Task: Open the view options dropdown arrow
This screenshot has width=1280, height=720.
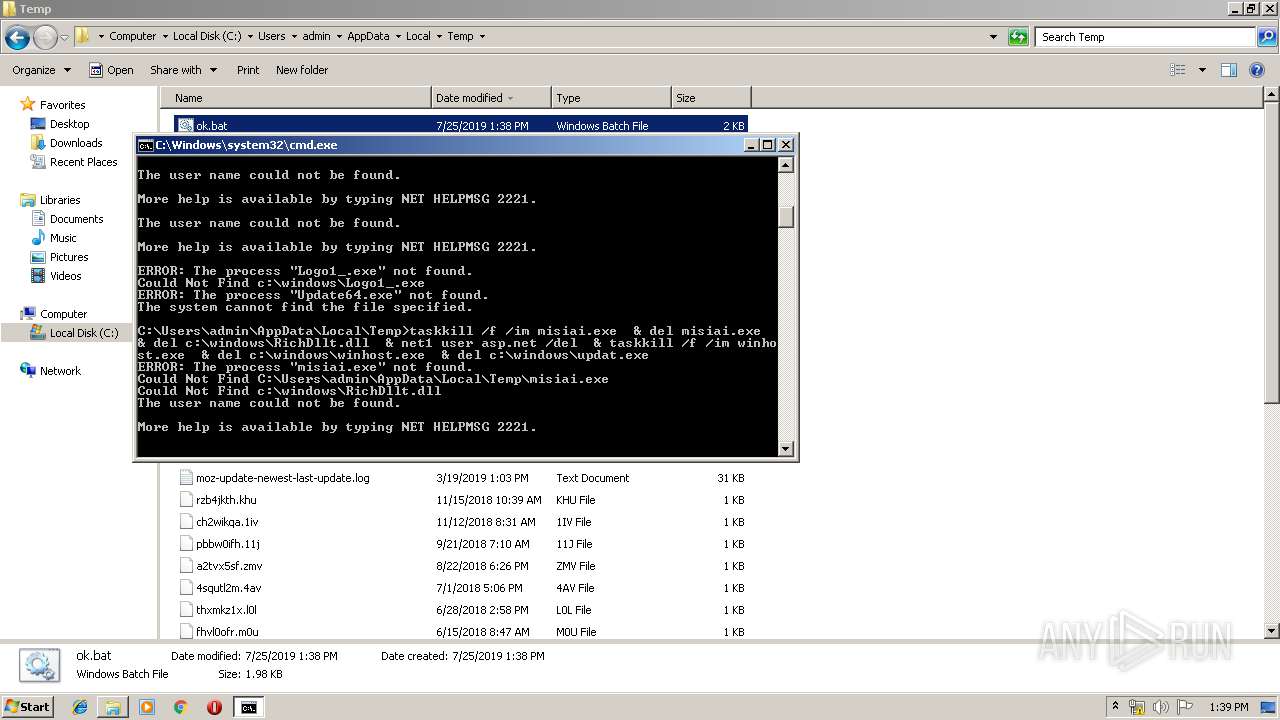Action: pyautogui.click(x=1202, y=70)
